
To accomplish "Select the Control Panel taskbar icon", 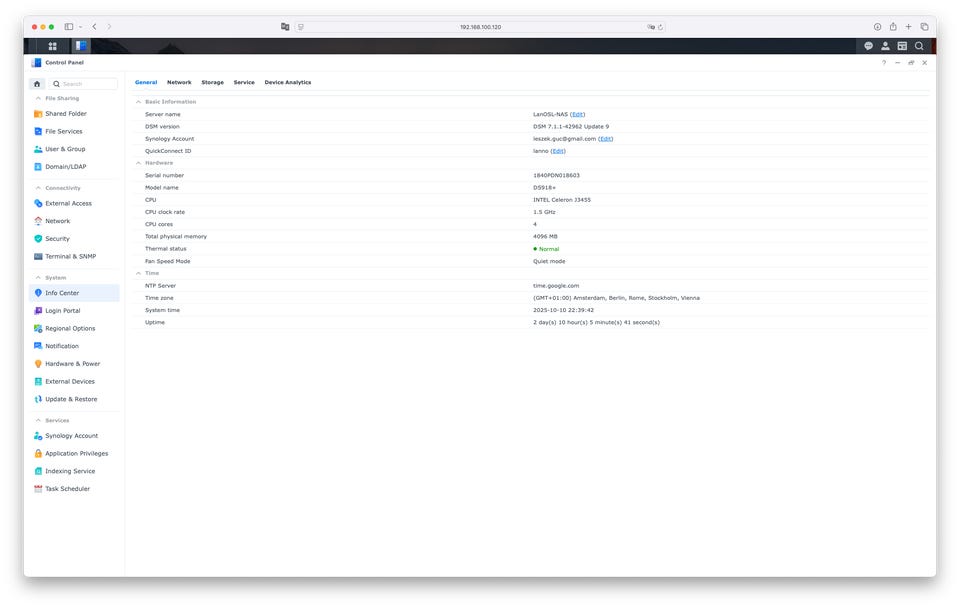I will 81,46.
